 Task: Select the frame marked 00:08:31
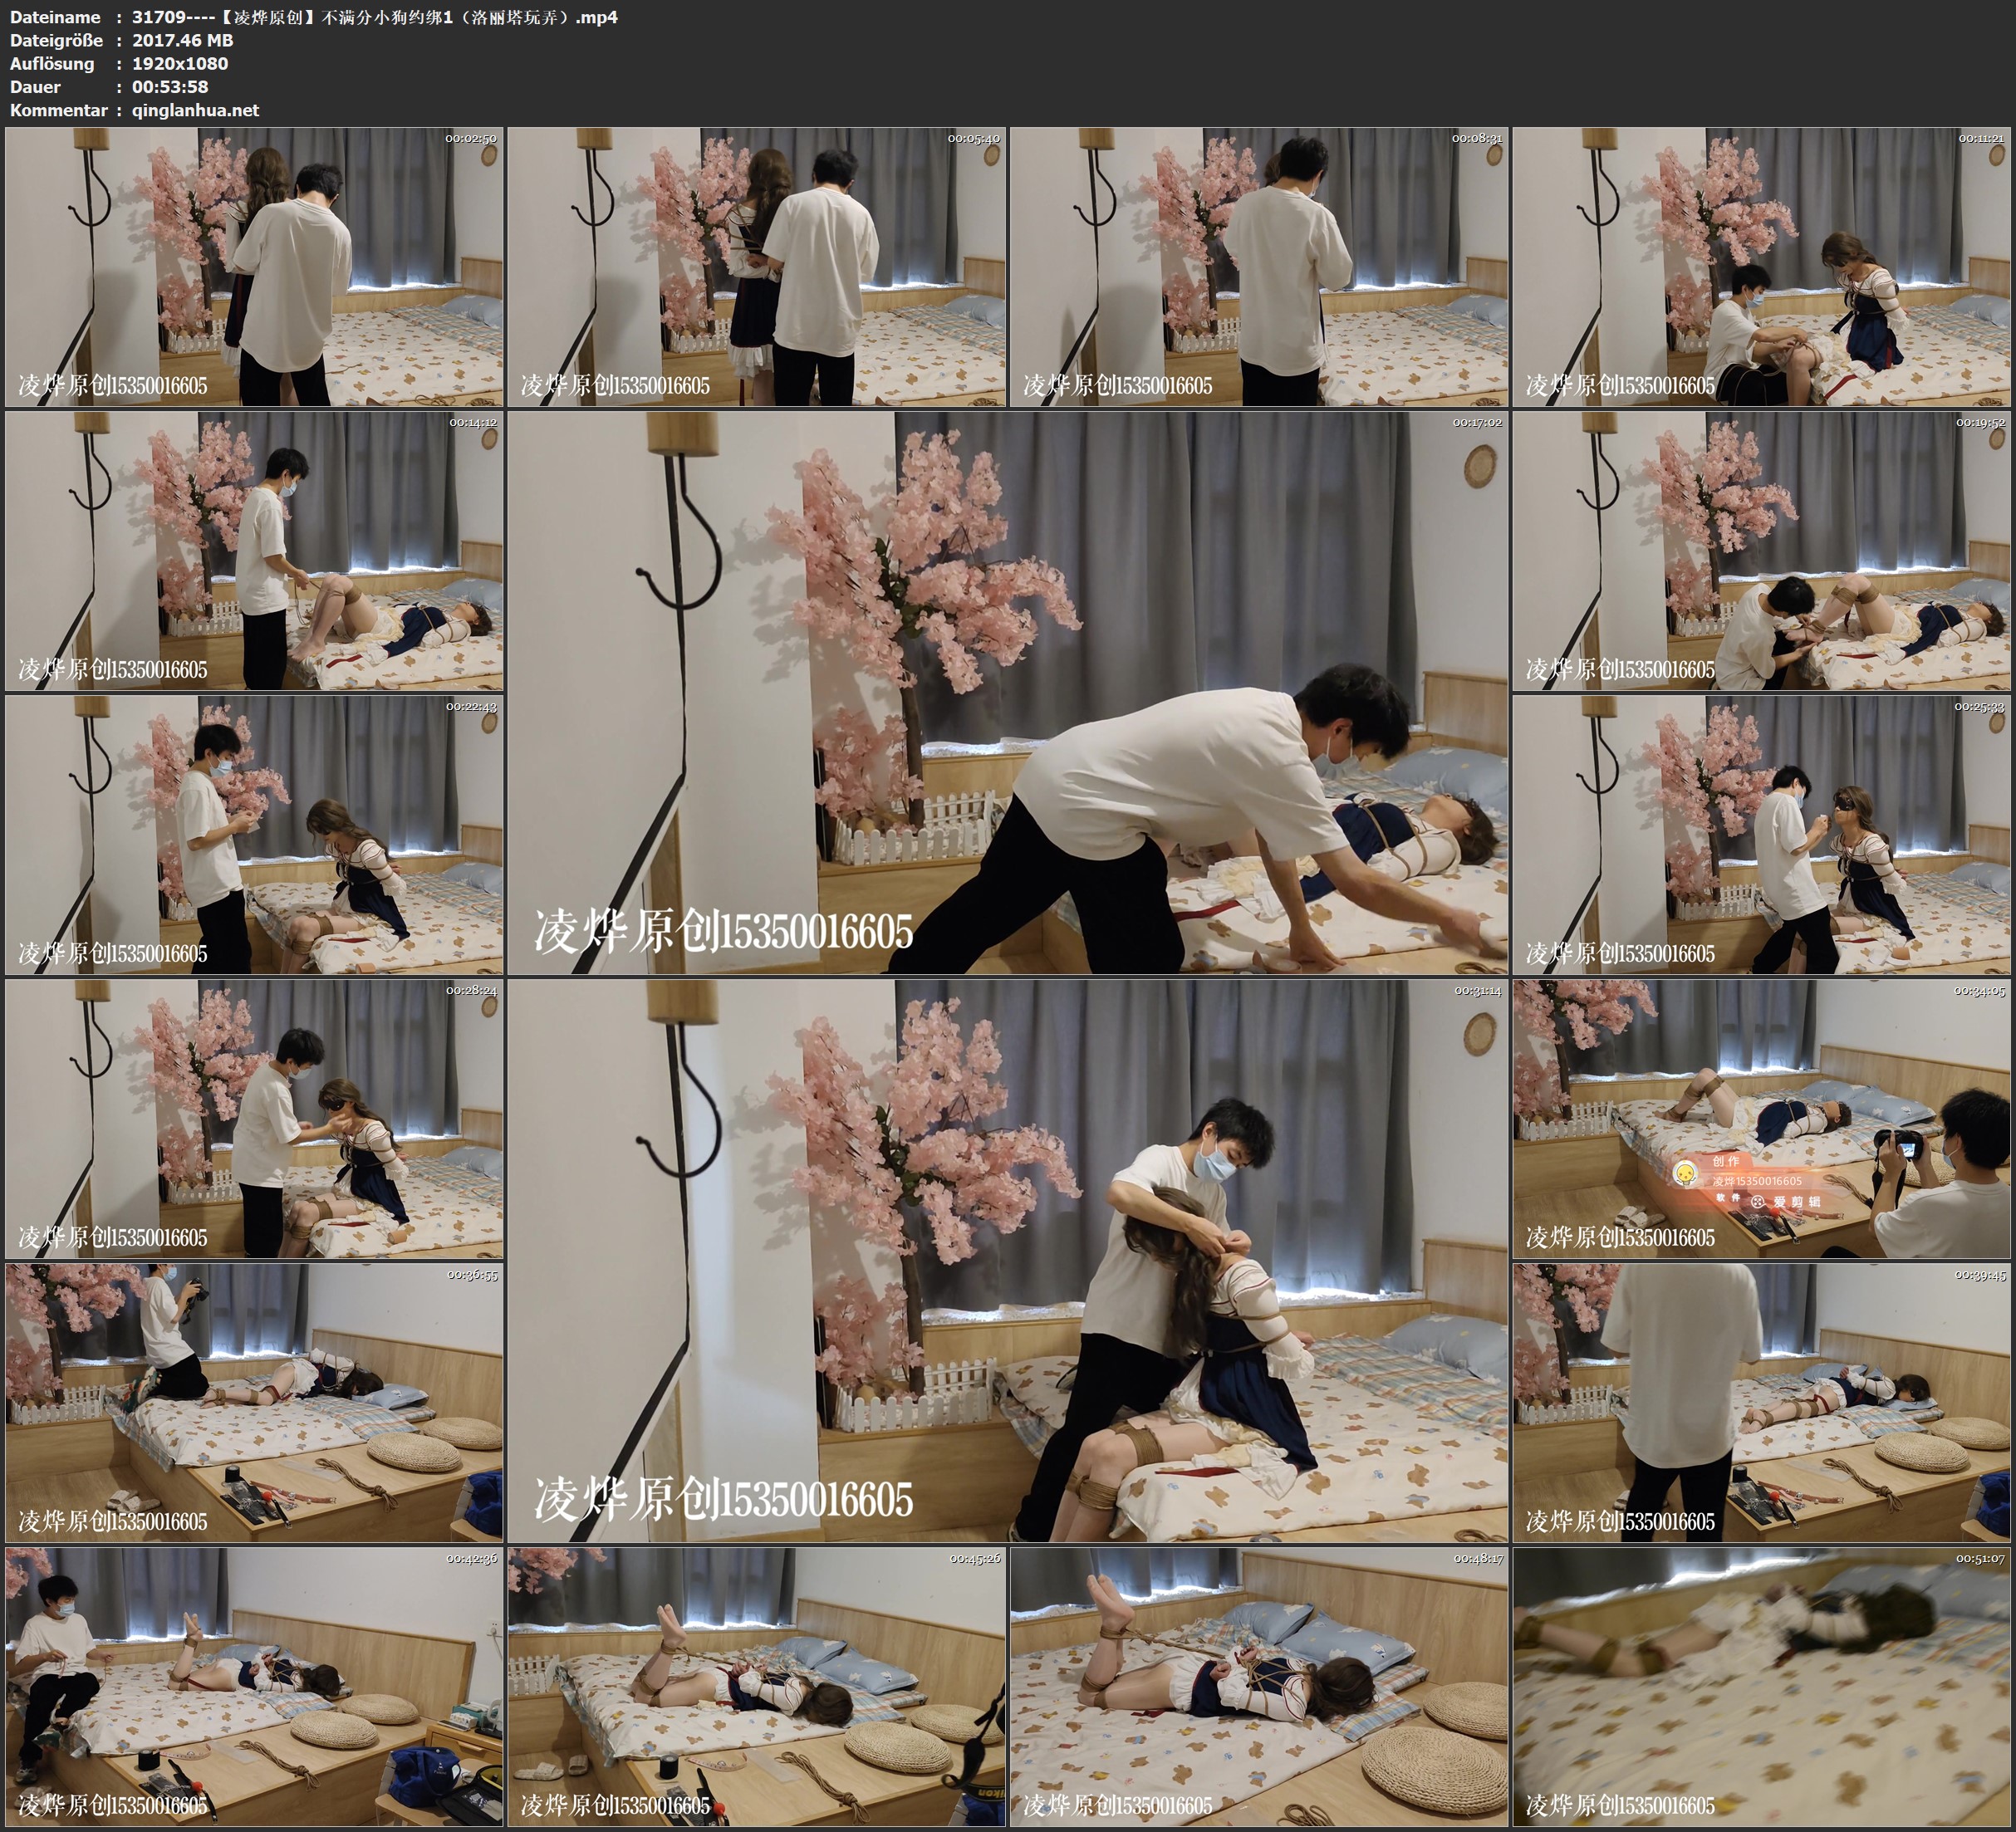[x=1259, y=267]
